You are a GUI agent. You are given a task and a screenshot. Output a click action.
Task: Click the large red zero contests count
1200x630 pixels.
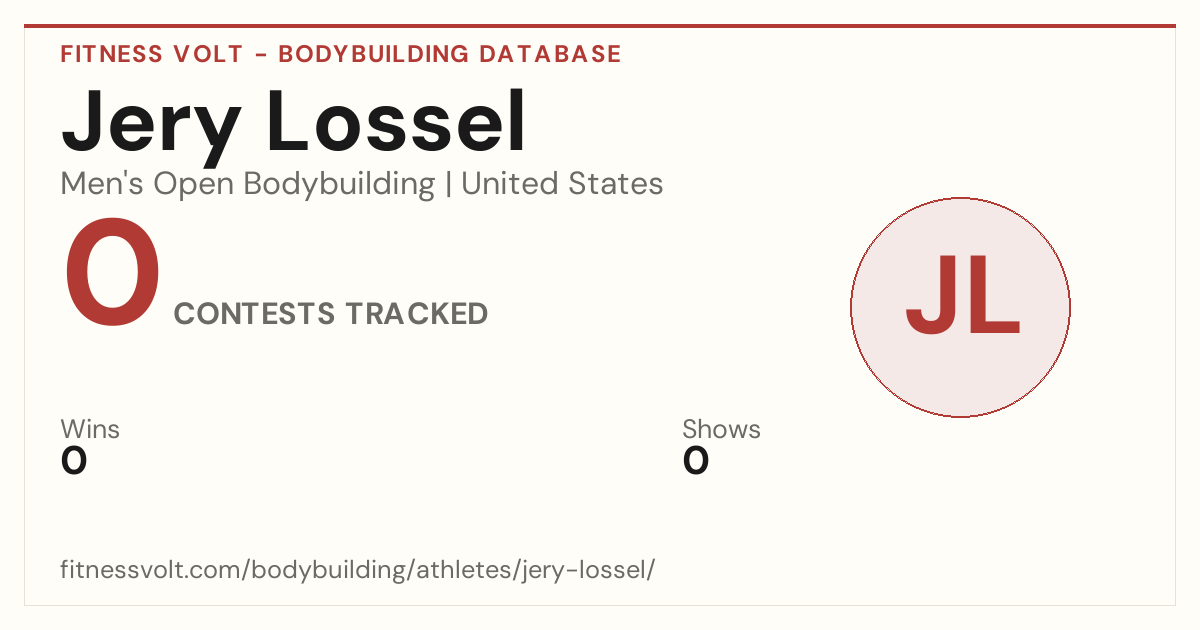coord(112,275)
